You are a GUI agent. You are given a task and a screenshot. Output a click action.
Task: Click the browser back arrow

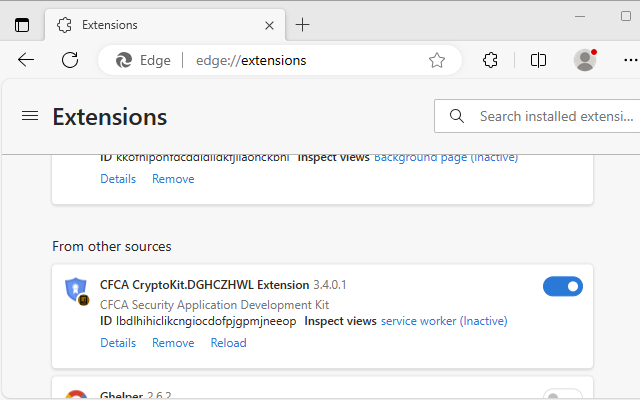(26, 60)
